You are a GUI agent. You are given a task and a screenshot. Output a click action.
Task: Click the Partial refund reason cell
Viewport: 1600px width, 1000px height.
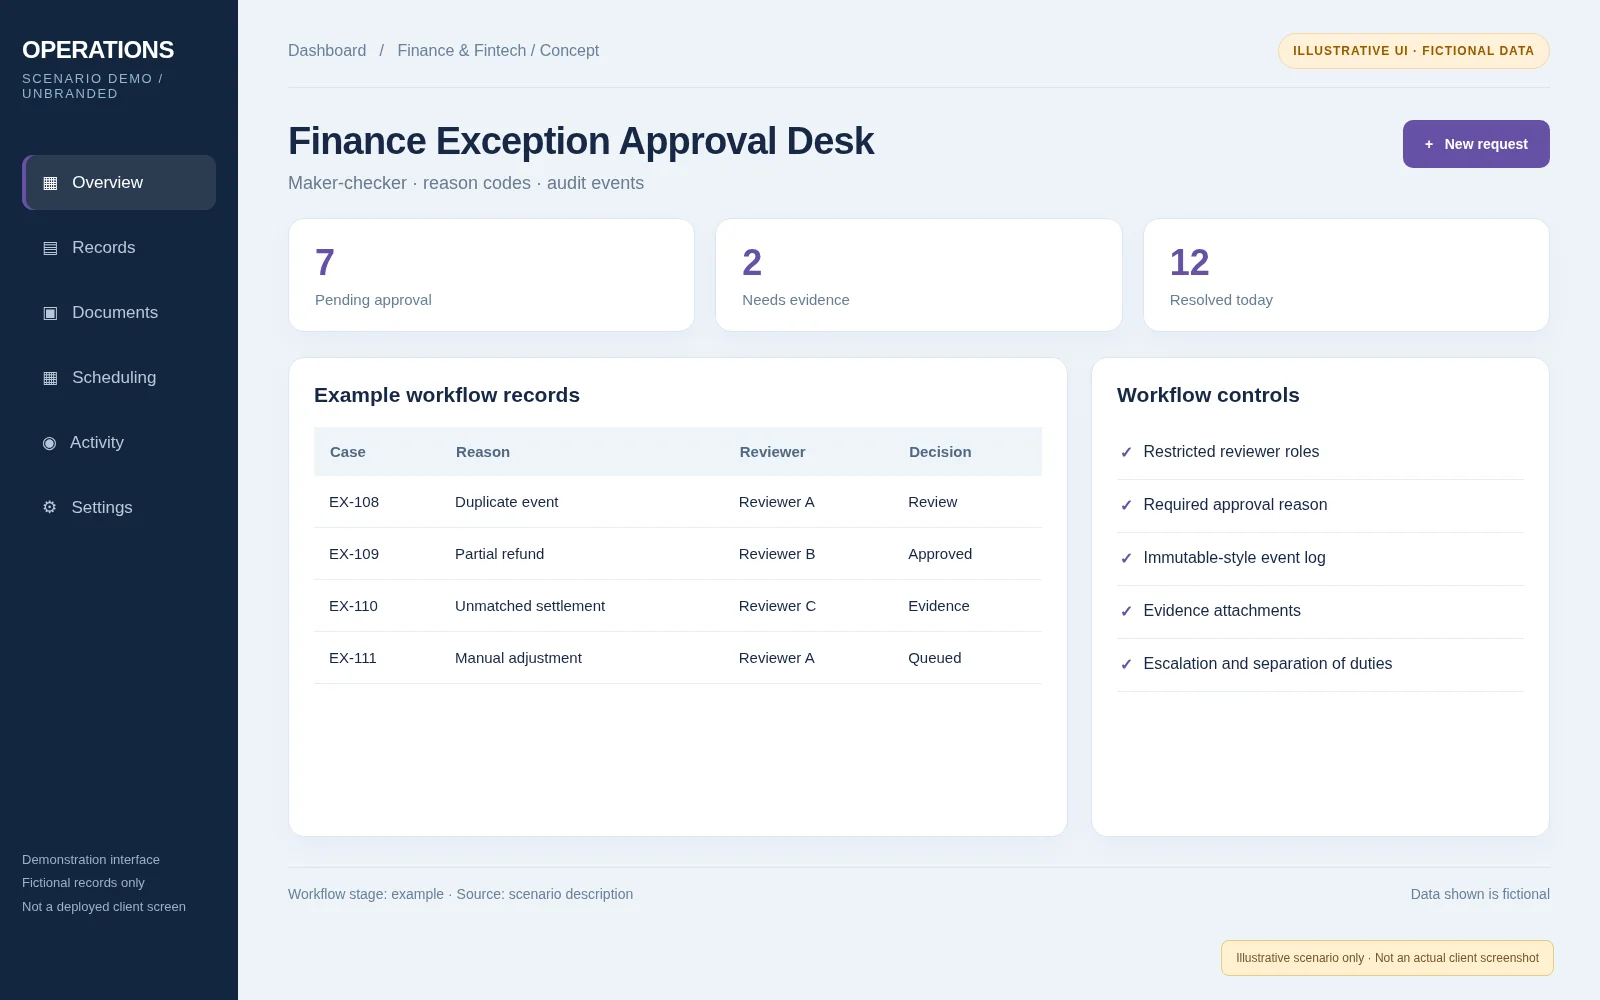click(x=500, y=554)
